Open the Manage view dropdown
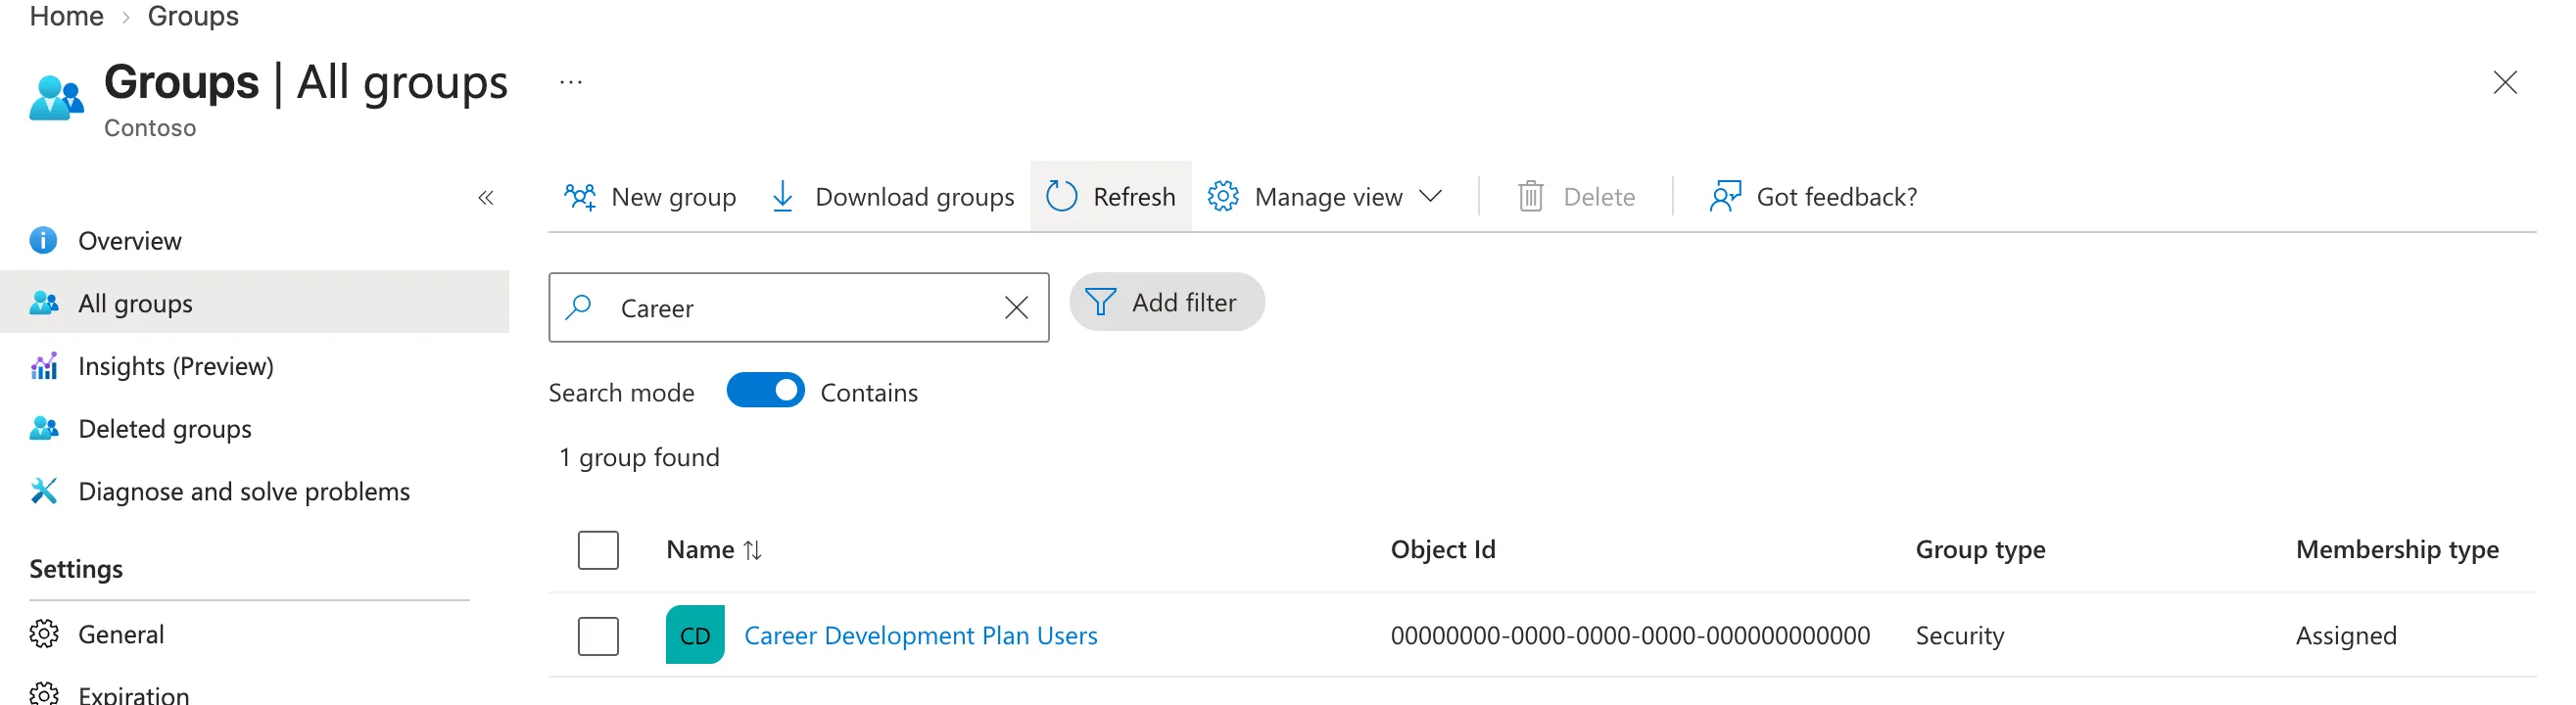Image resolution: width=2576 pixels, height=705 pixels. tap(1325, 197)
